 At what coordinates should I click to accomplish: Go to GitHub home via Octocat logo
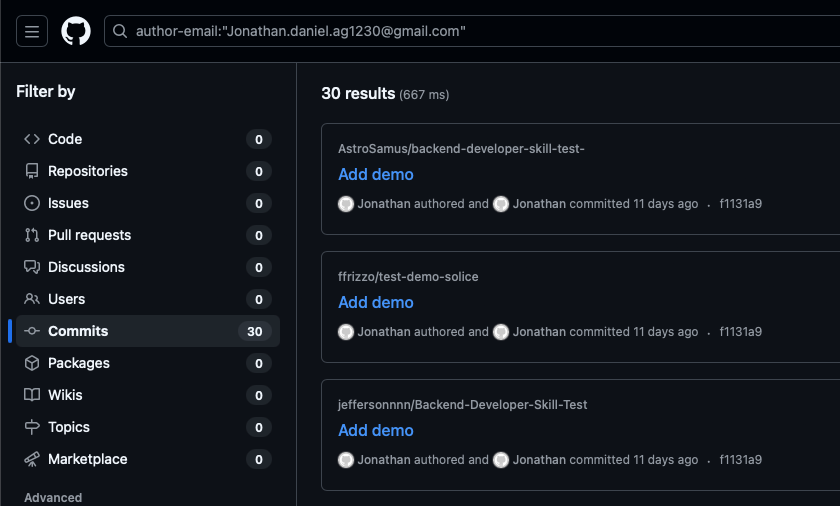point(76,31)
